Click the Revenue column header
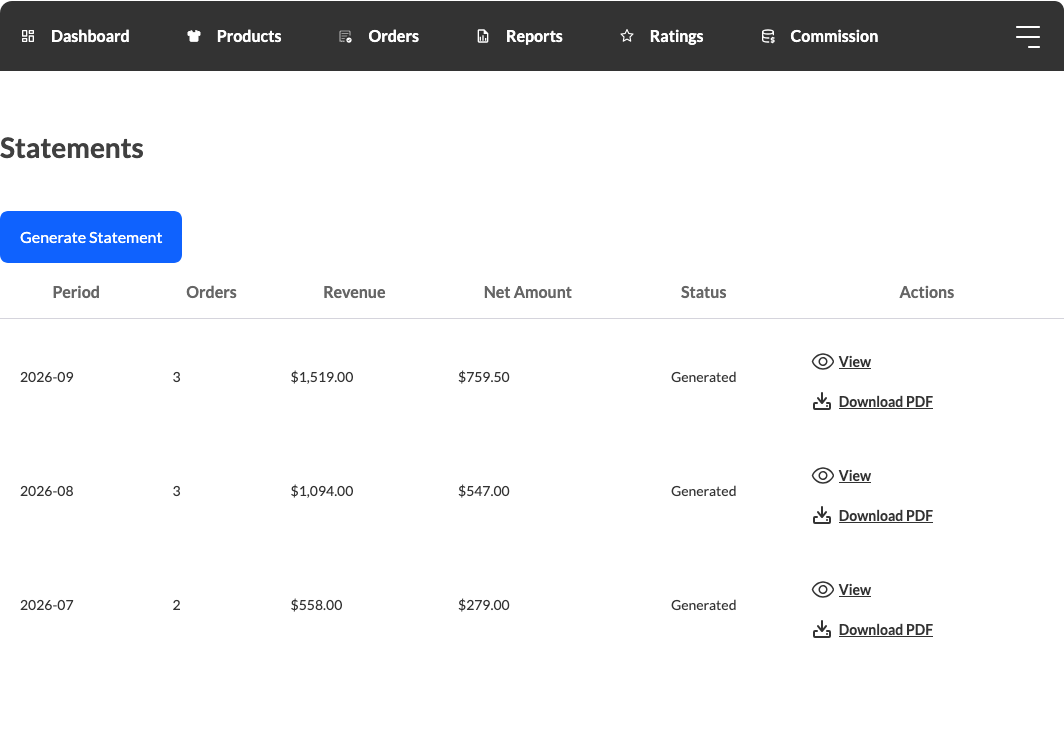 coord(354,292)
